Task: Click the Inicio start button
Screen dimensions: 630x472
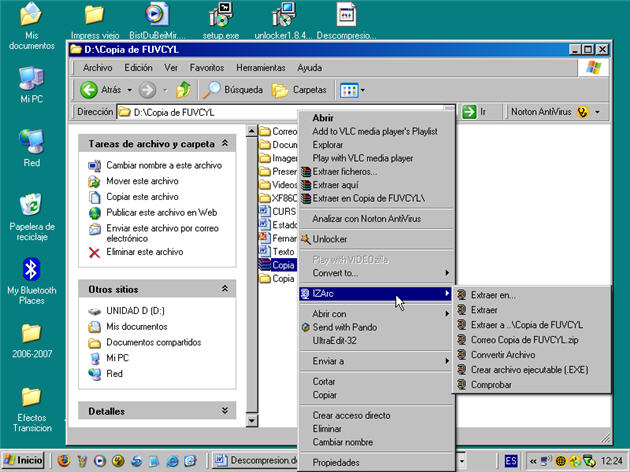Action: 24,460
